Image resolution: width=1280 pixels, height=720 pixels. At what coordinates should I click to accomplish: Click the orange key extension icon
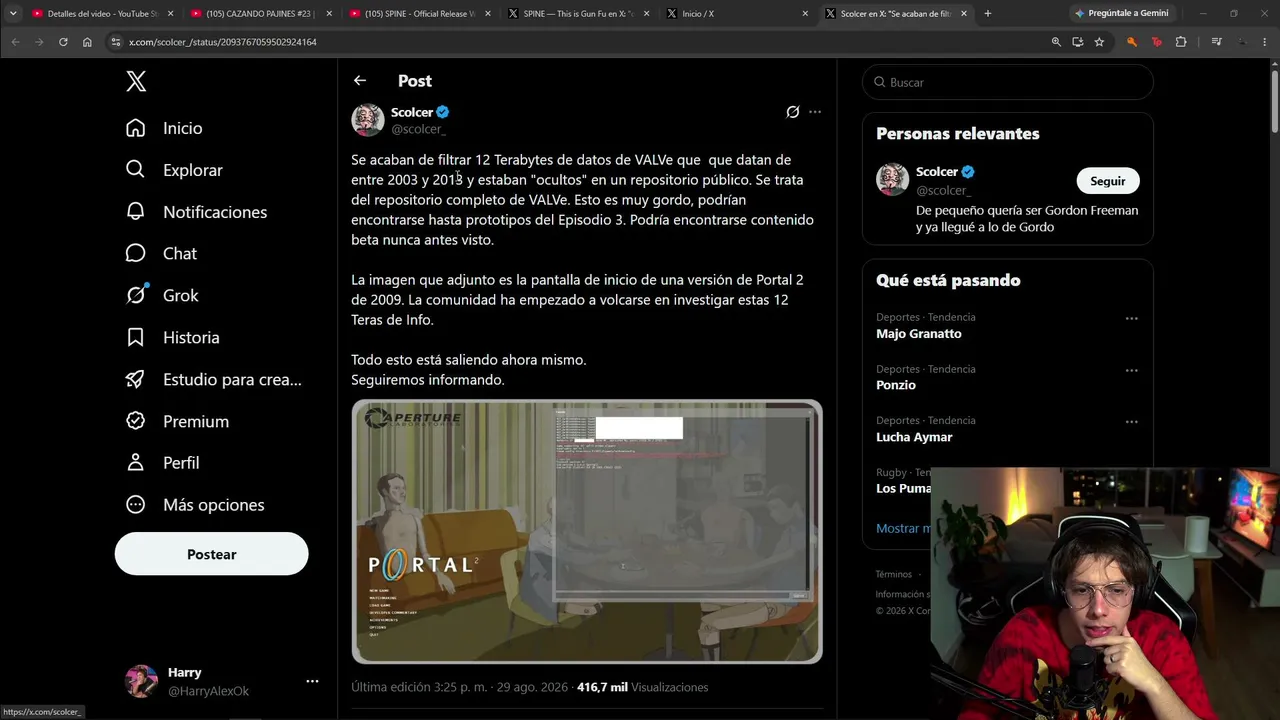pyautogui.click(x=1132, y=42)
